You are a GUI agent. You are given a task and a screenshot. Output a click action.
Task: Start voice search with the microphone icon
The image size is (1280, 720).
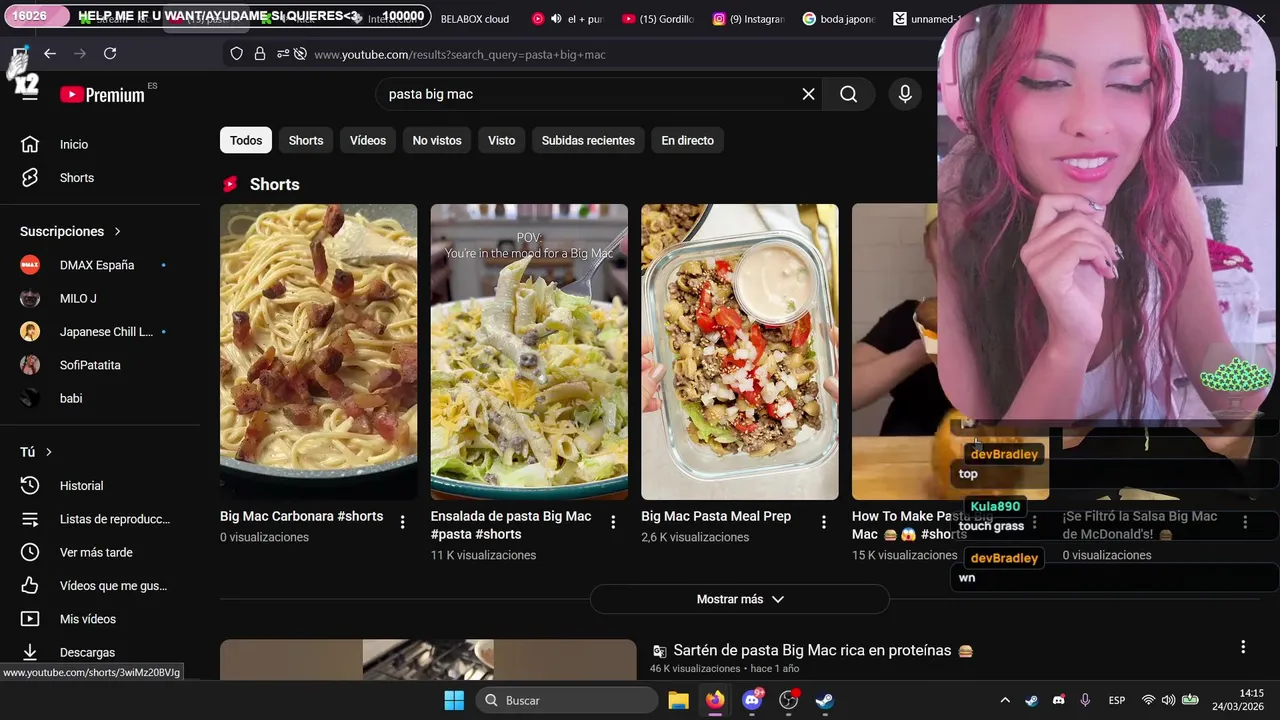pos(905,94)
